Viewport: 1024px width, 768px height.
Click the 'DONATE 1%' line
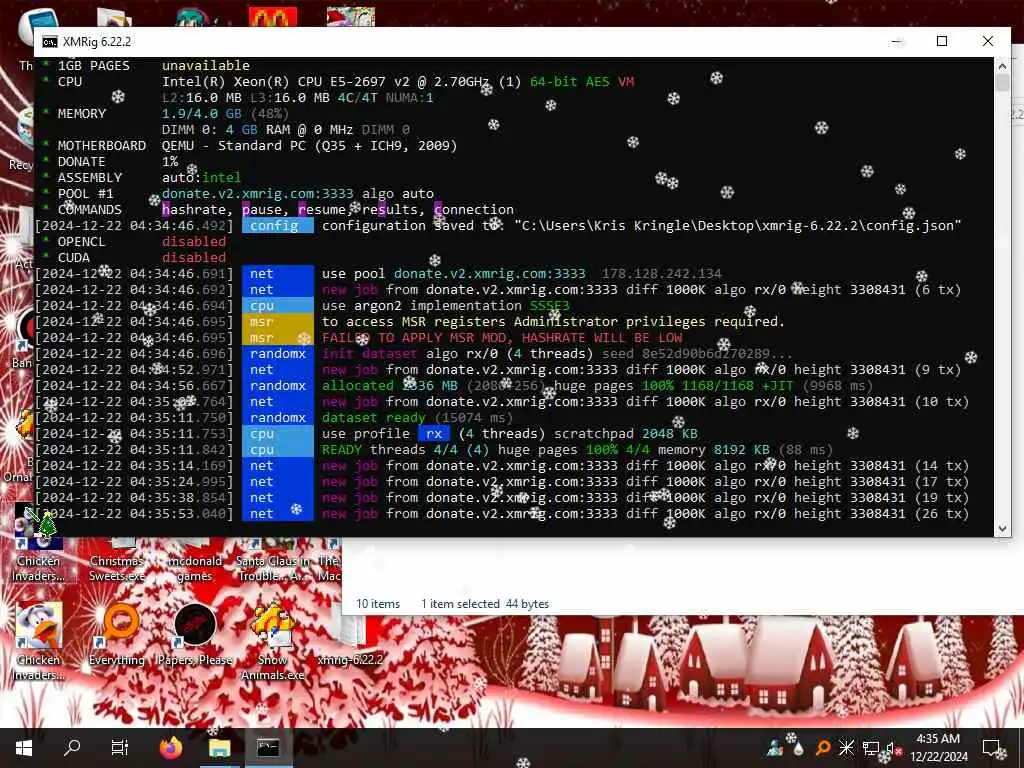(x=111, y=161)
